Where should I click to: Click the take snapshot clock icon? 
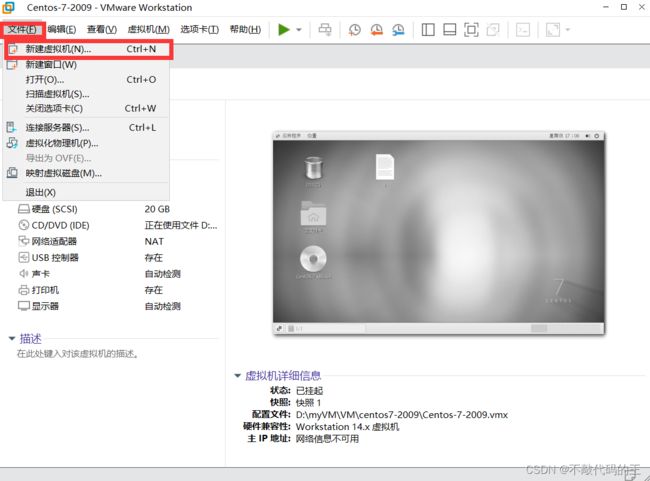[x=354, y=30]
